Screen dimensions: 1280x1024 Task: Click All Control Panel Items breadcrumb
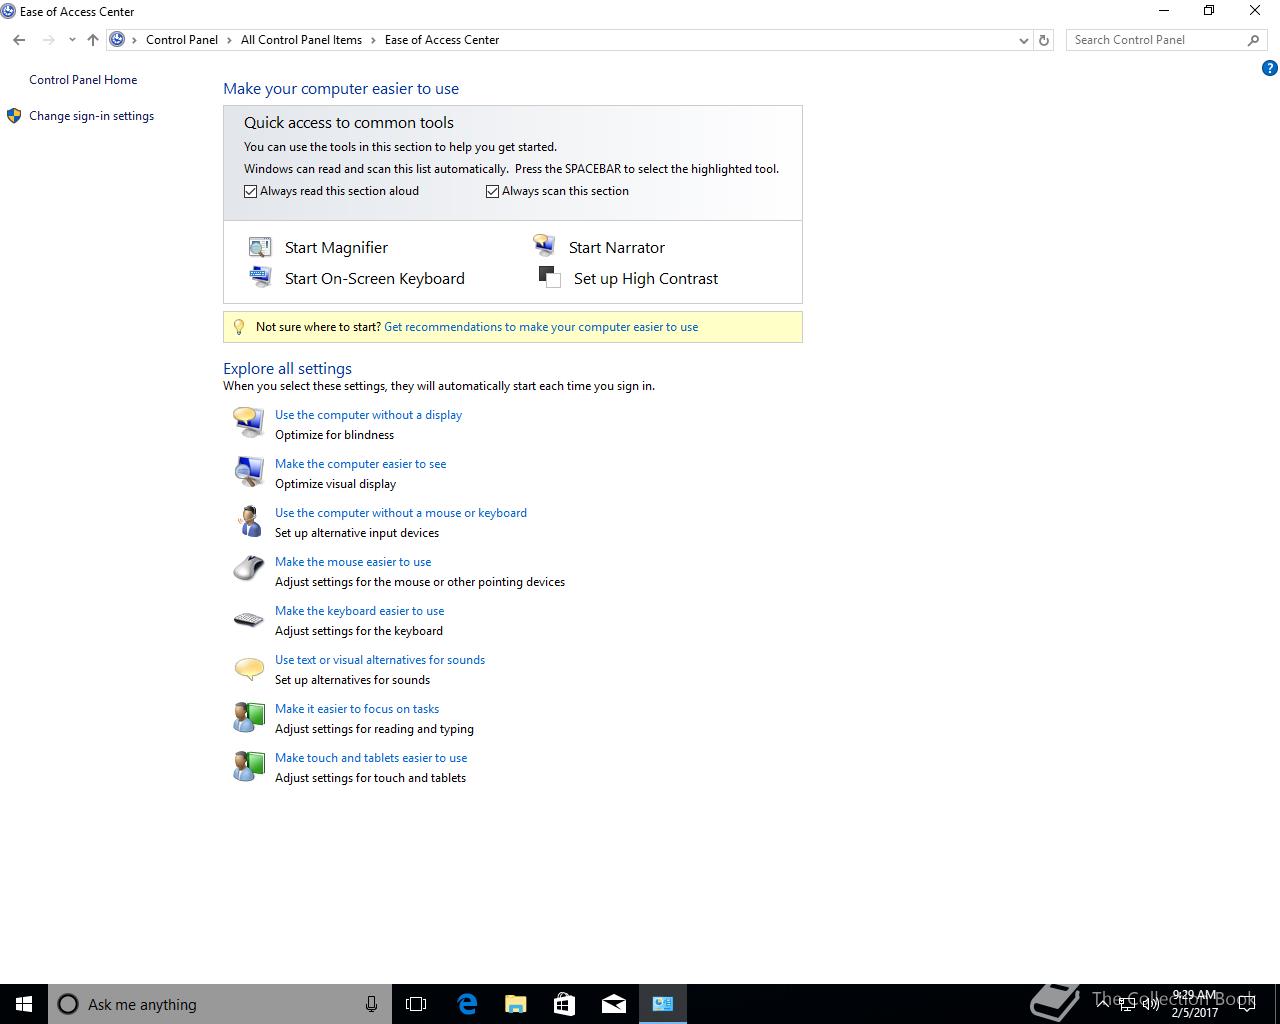coord(301,40)
